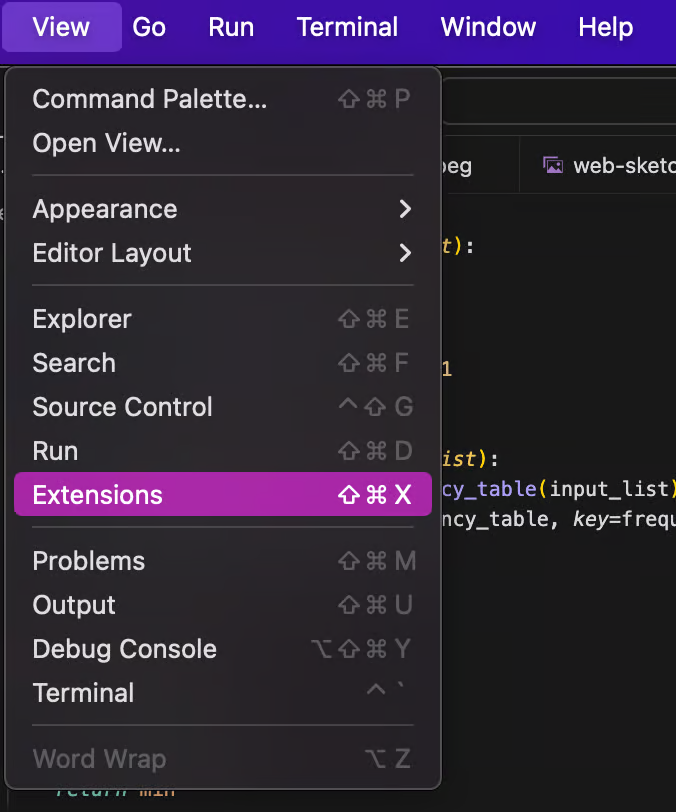Image resolution: width=676 pixels, height=812 pixels.
Task: Open the Help menu
Action: click(x=605, y=27)
